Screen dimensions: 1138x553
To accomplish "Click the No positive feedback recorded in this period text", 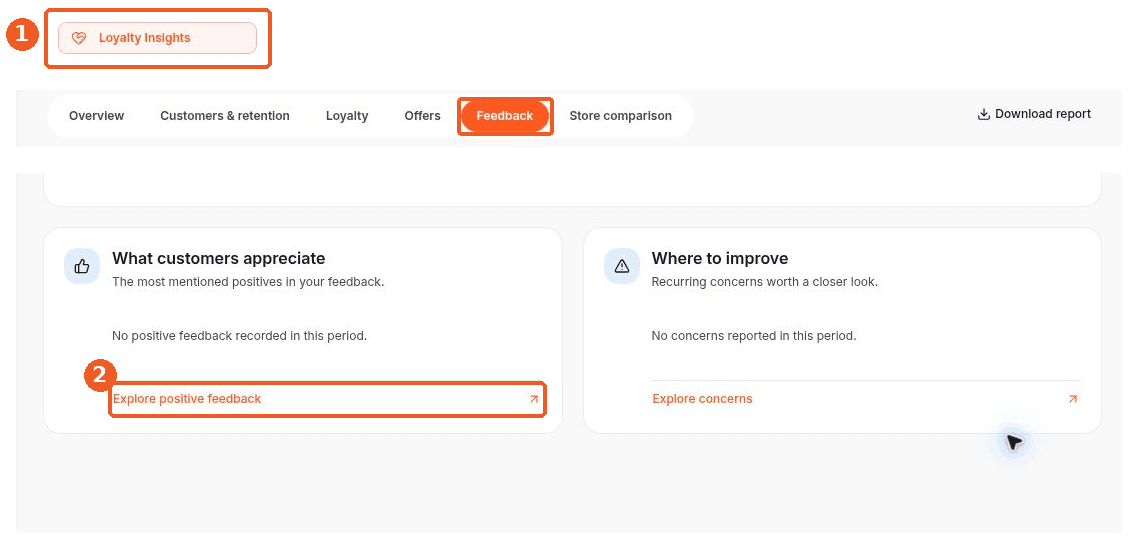I will pos(240,336).
